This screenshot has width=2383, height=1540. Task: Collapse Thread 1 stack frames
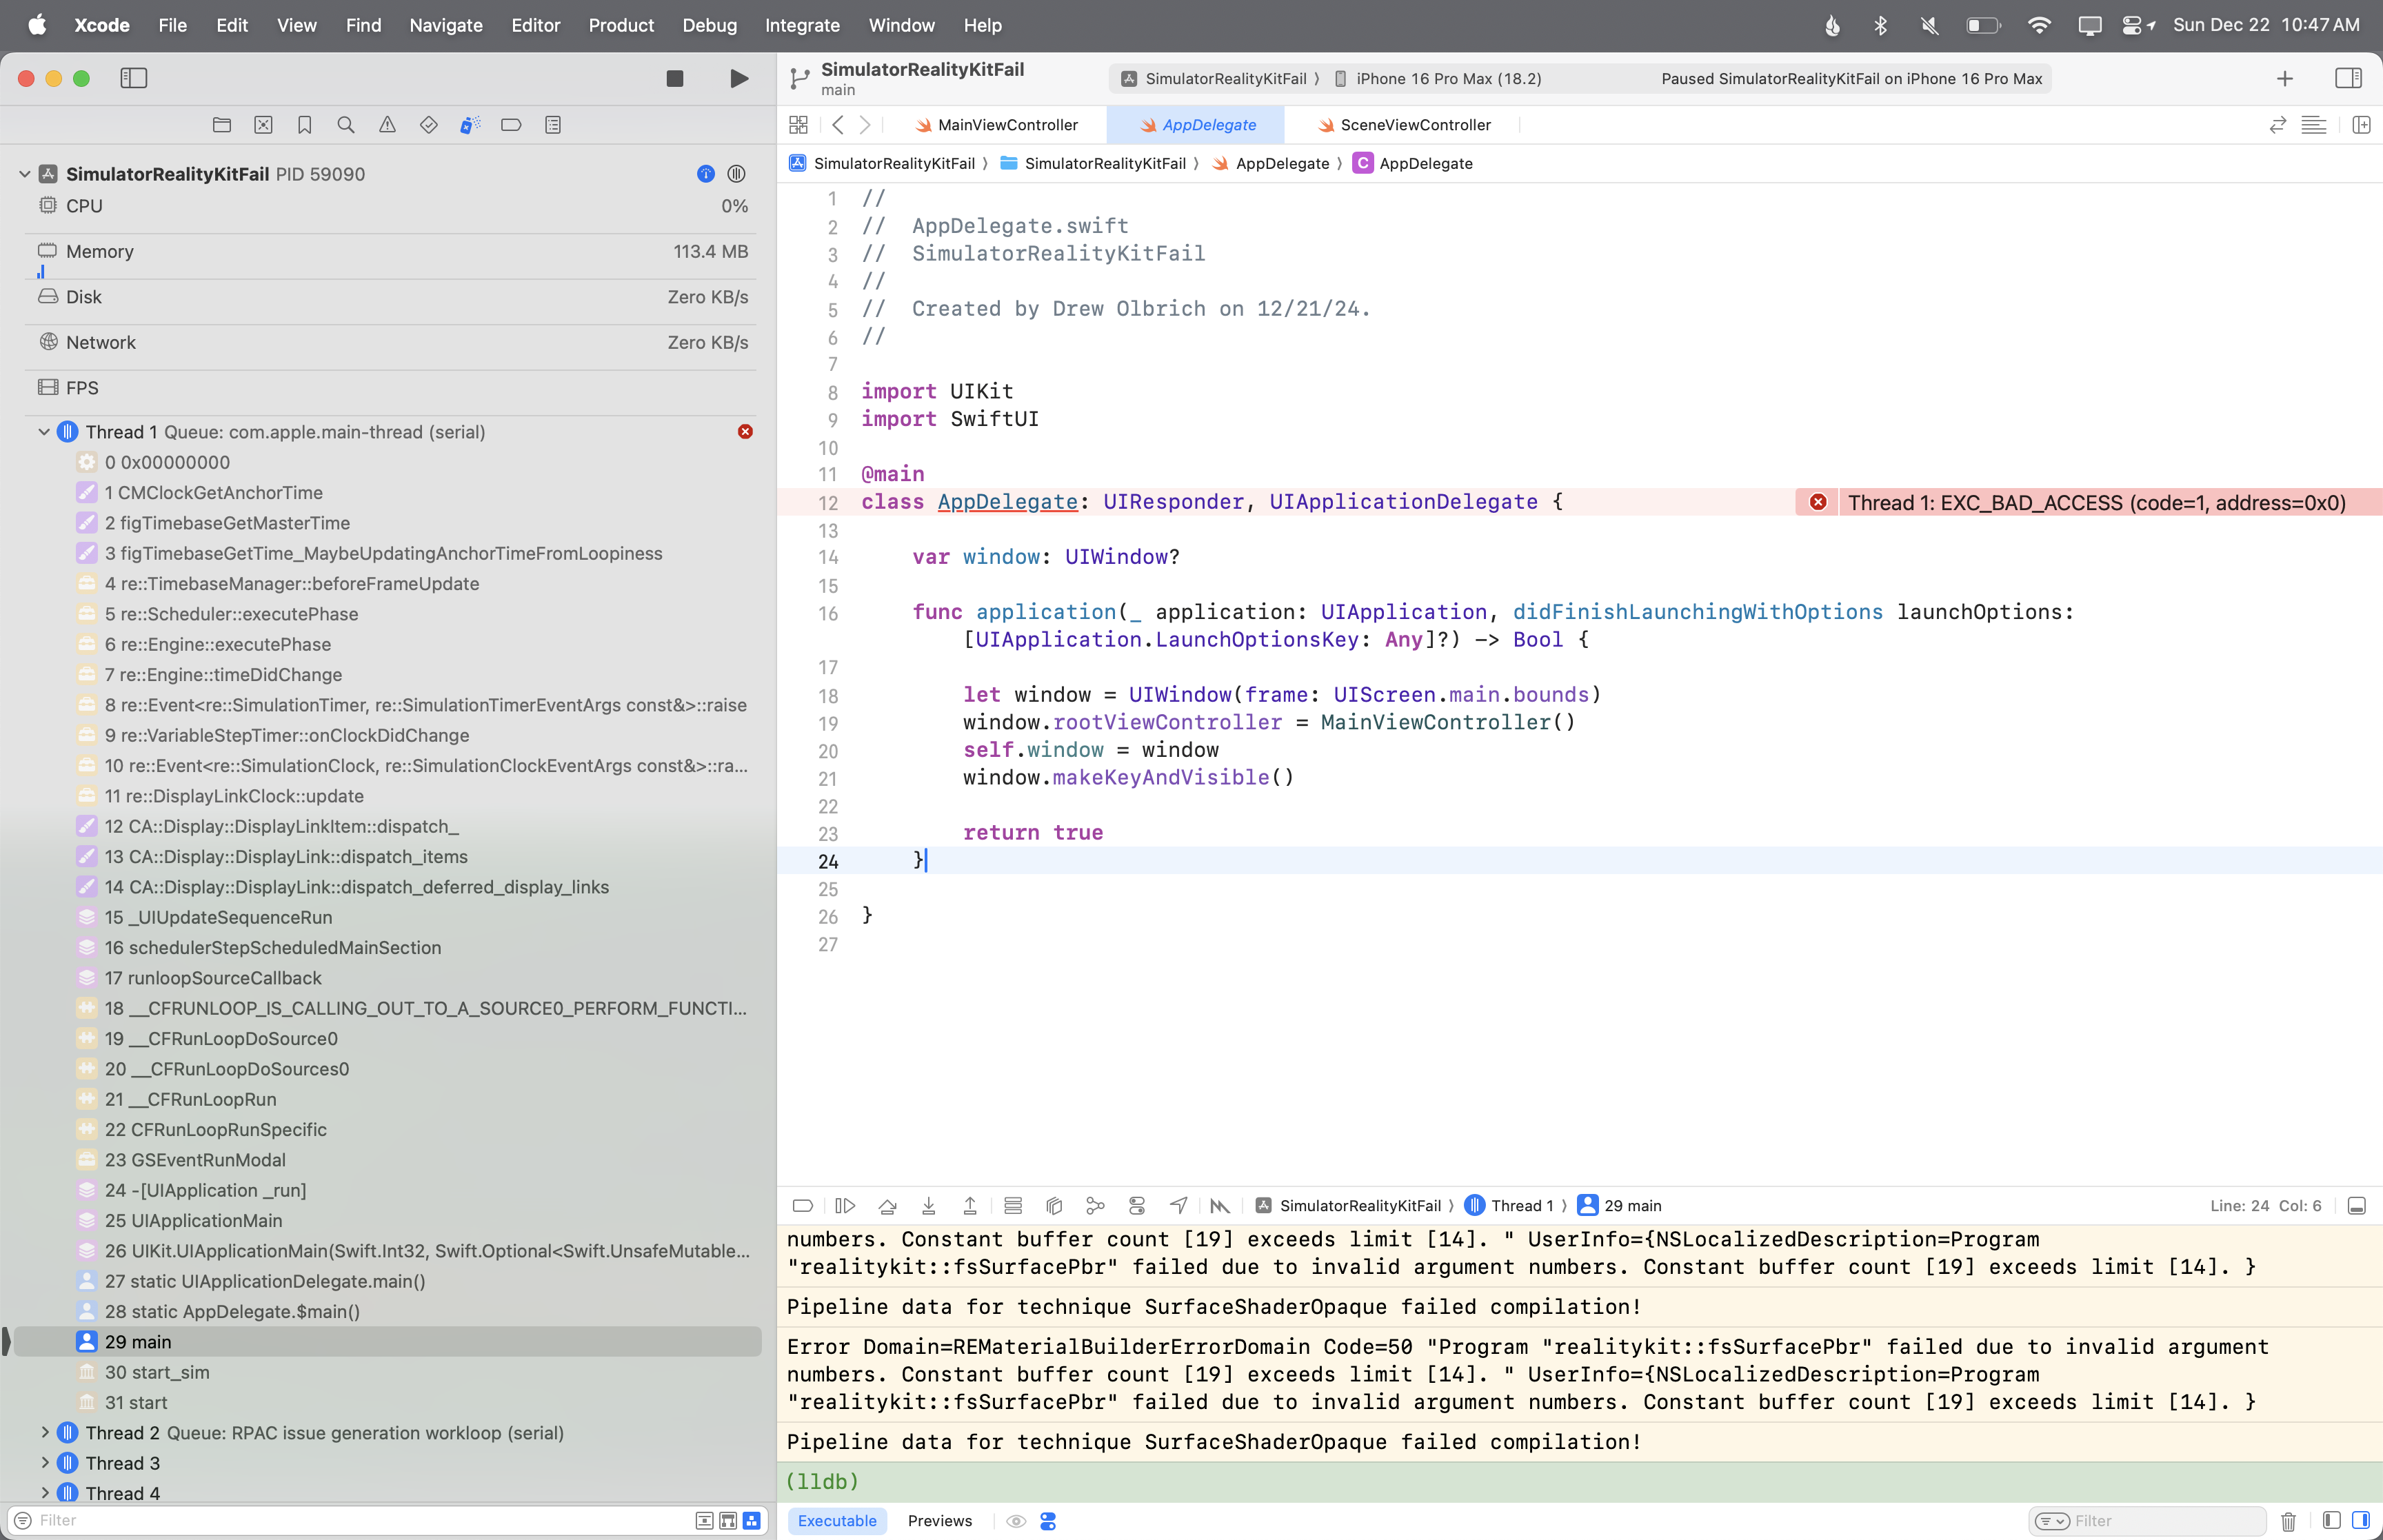click(44, 432)
